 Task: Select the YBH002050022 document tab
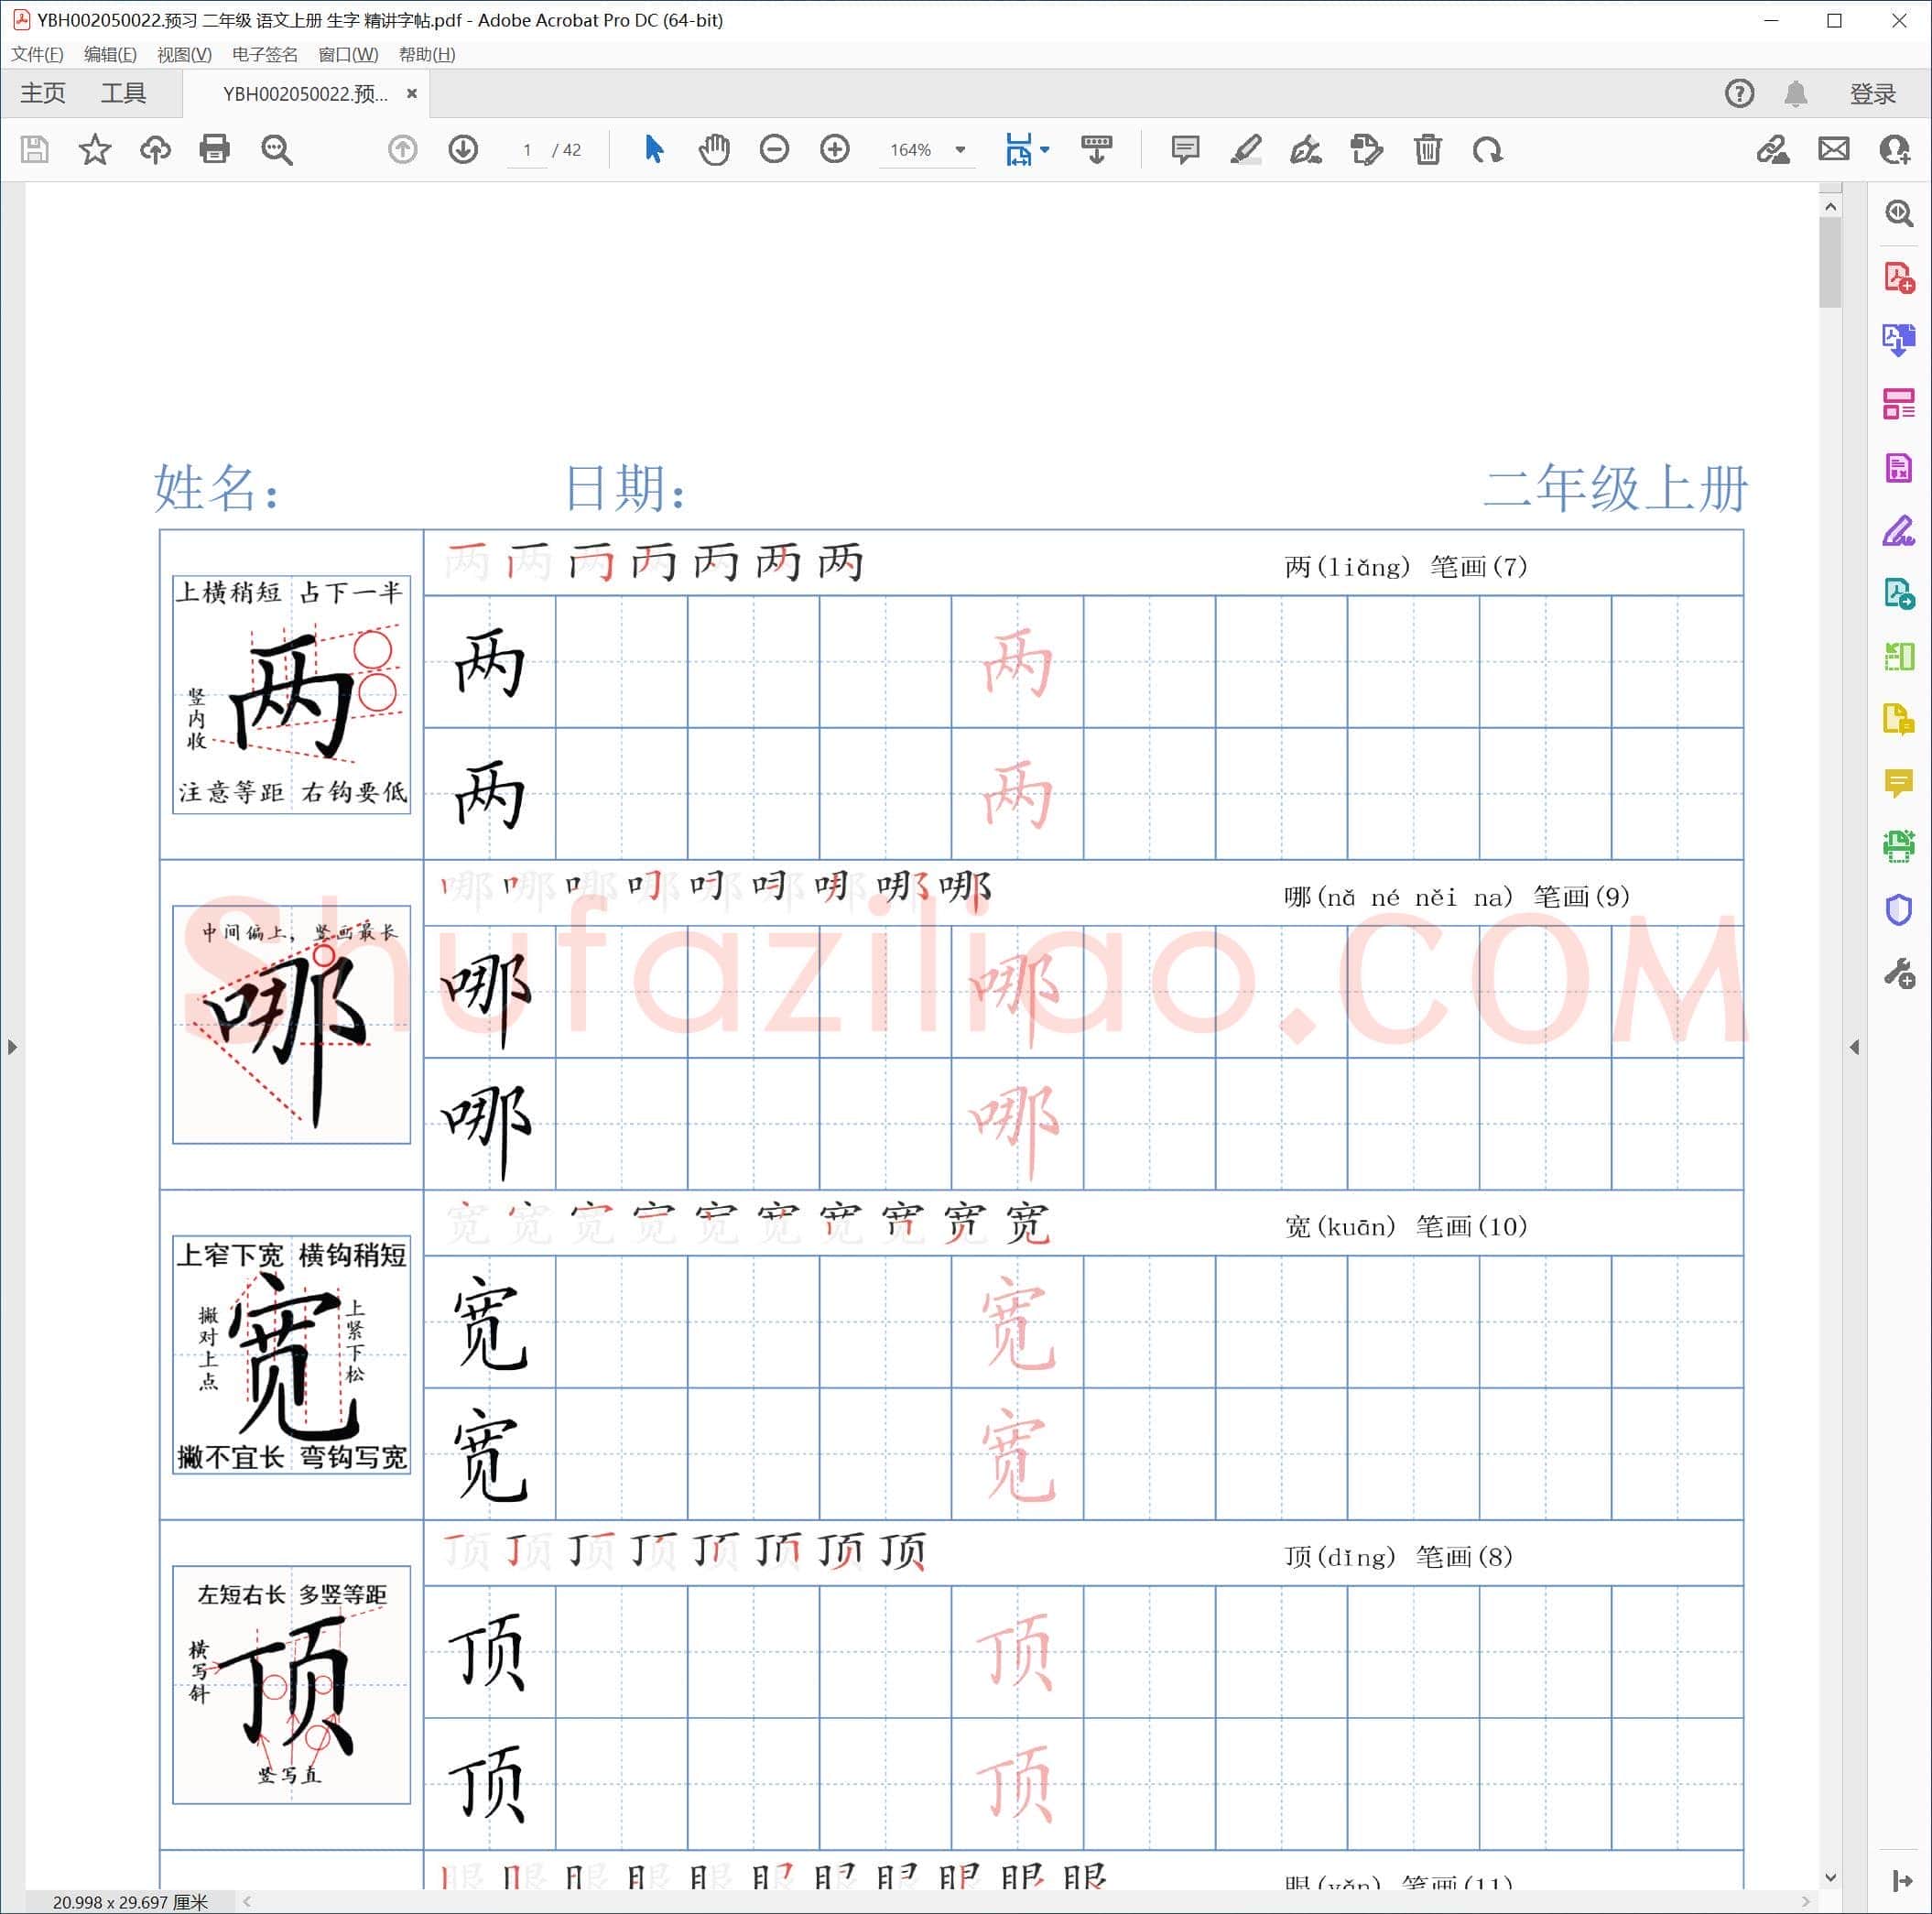click(305, 94)
